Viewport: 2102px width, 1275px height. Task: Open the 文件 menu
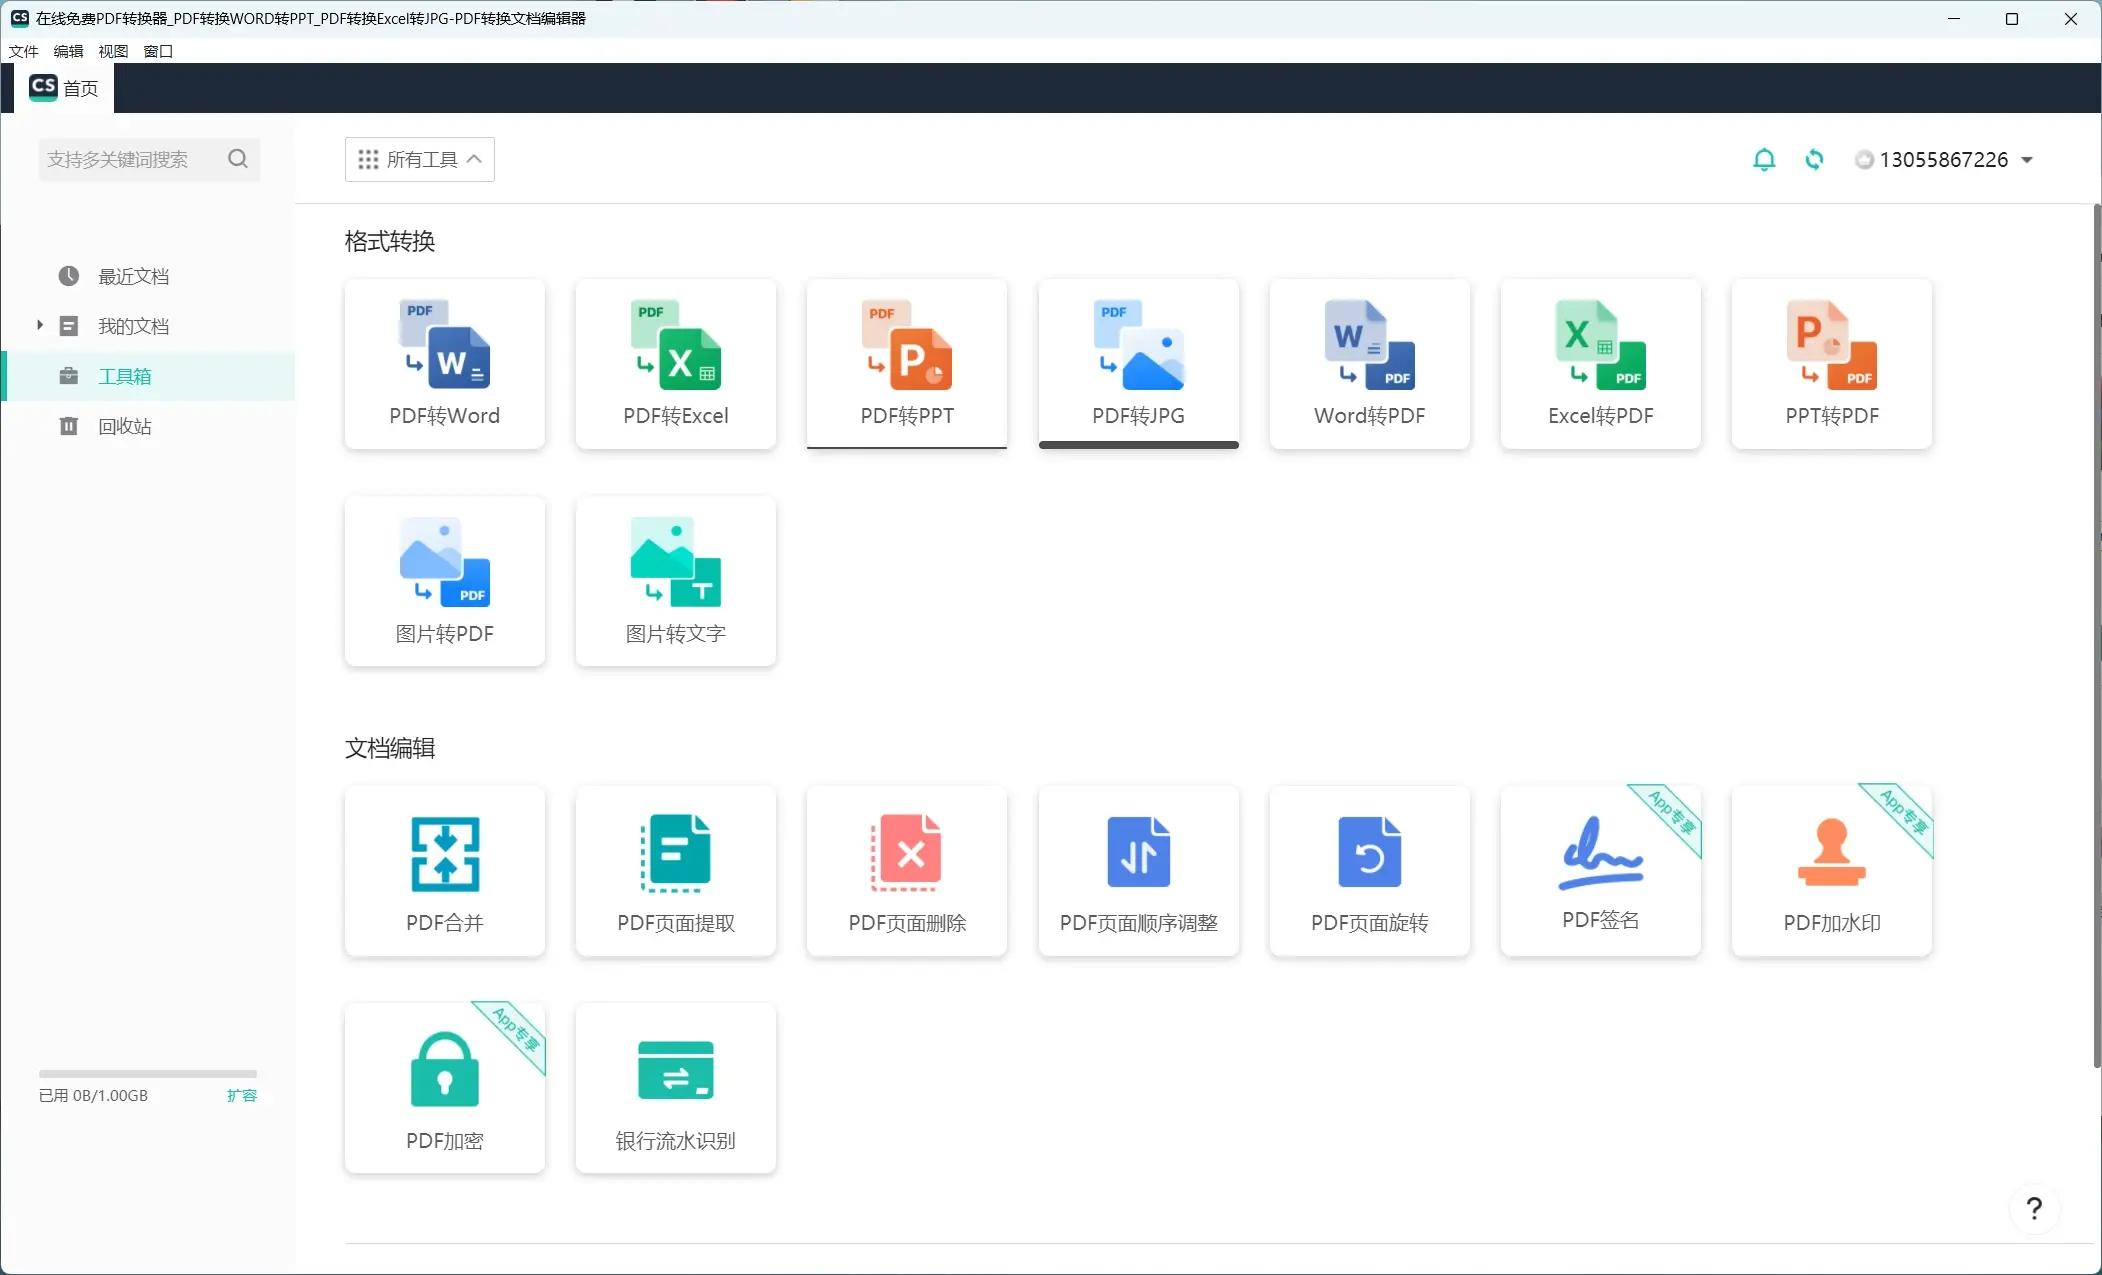23,51
